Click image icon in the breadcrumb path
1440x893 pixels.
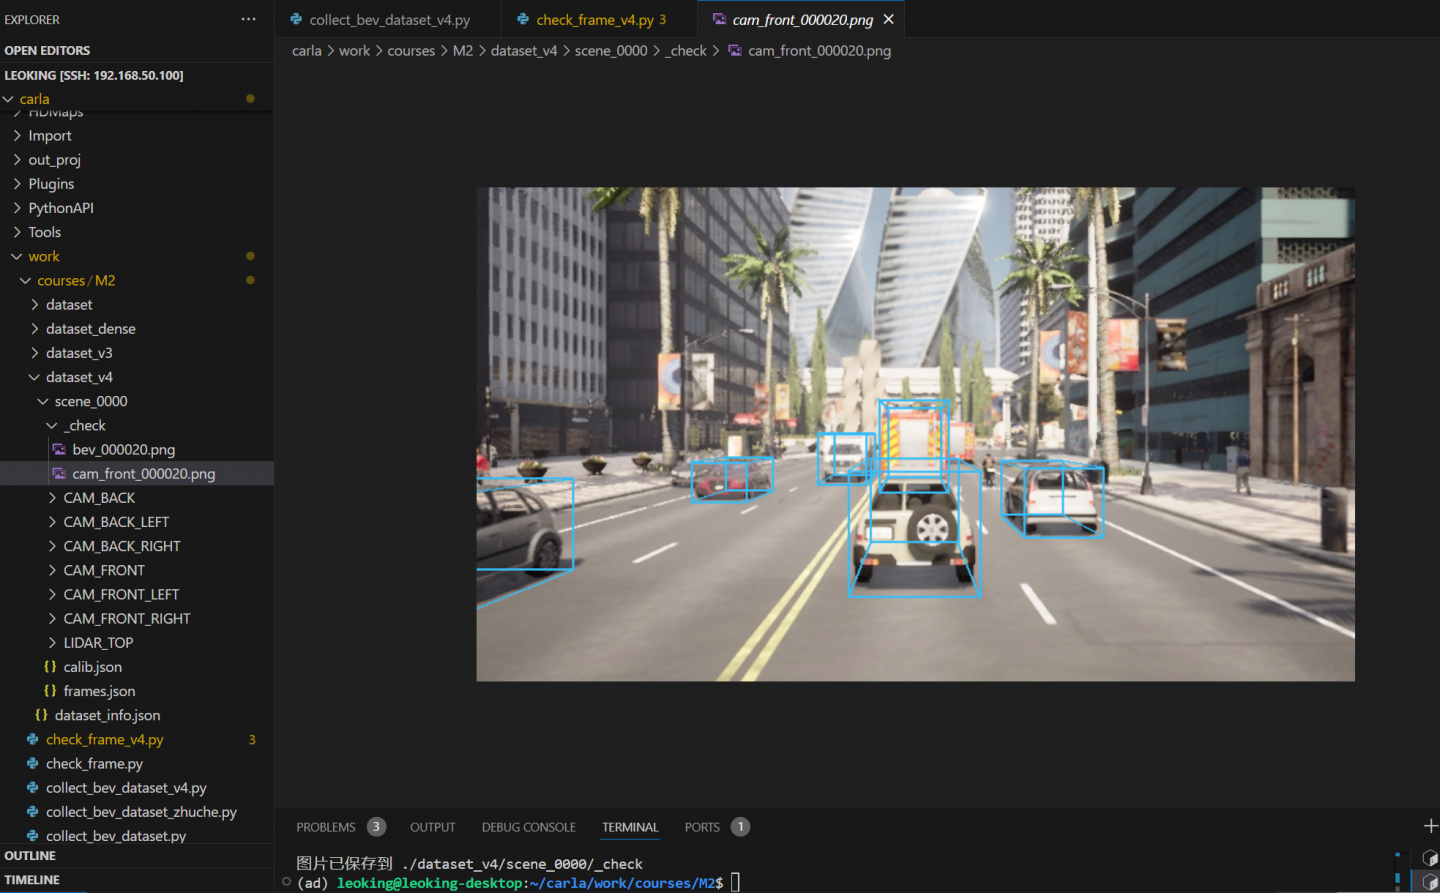click(735, 50)
